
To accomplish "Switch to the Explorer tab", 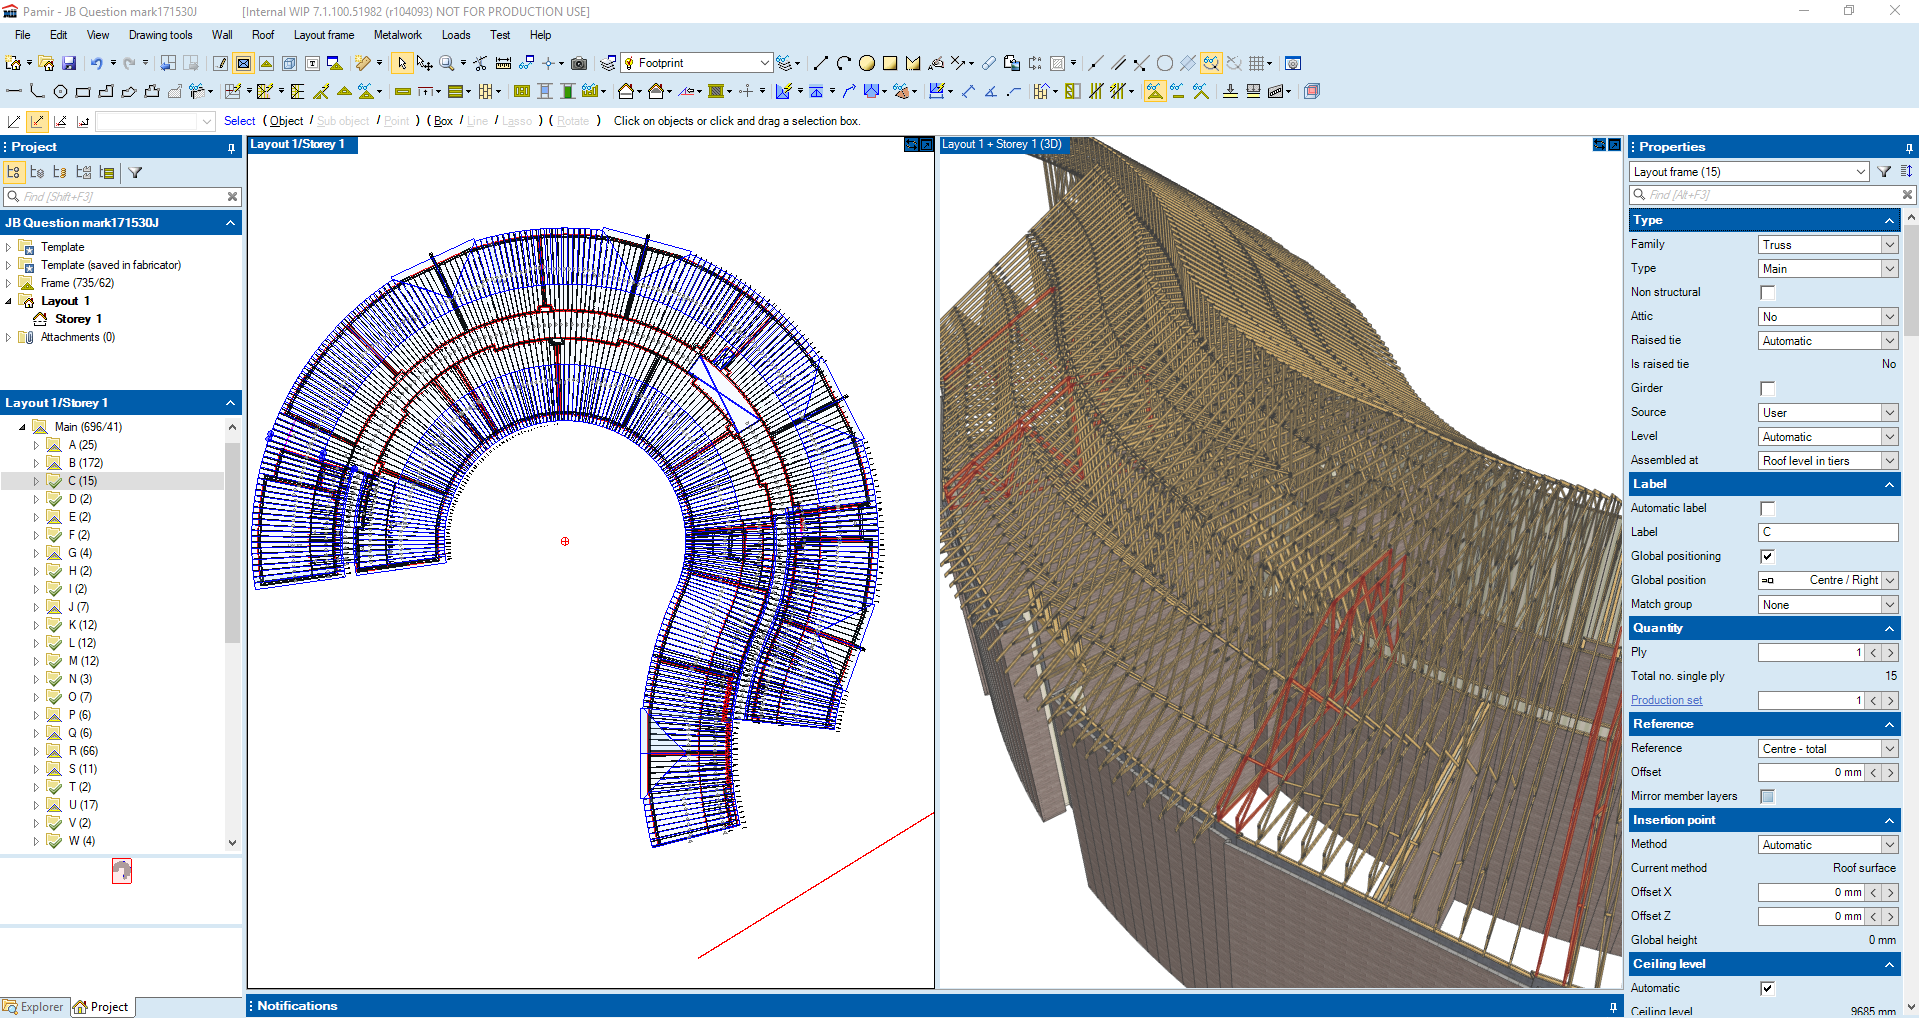I will (x=33, y=1007).
